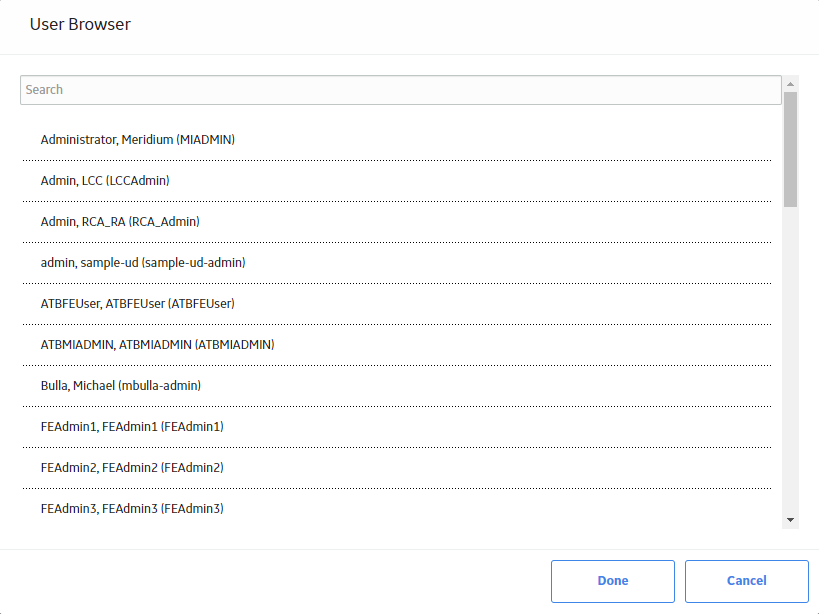Click the "mbulla-admin" username text
The image size is (819, 614).
[159, 386]
